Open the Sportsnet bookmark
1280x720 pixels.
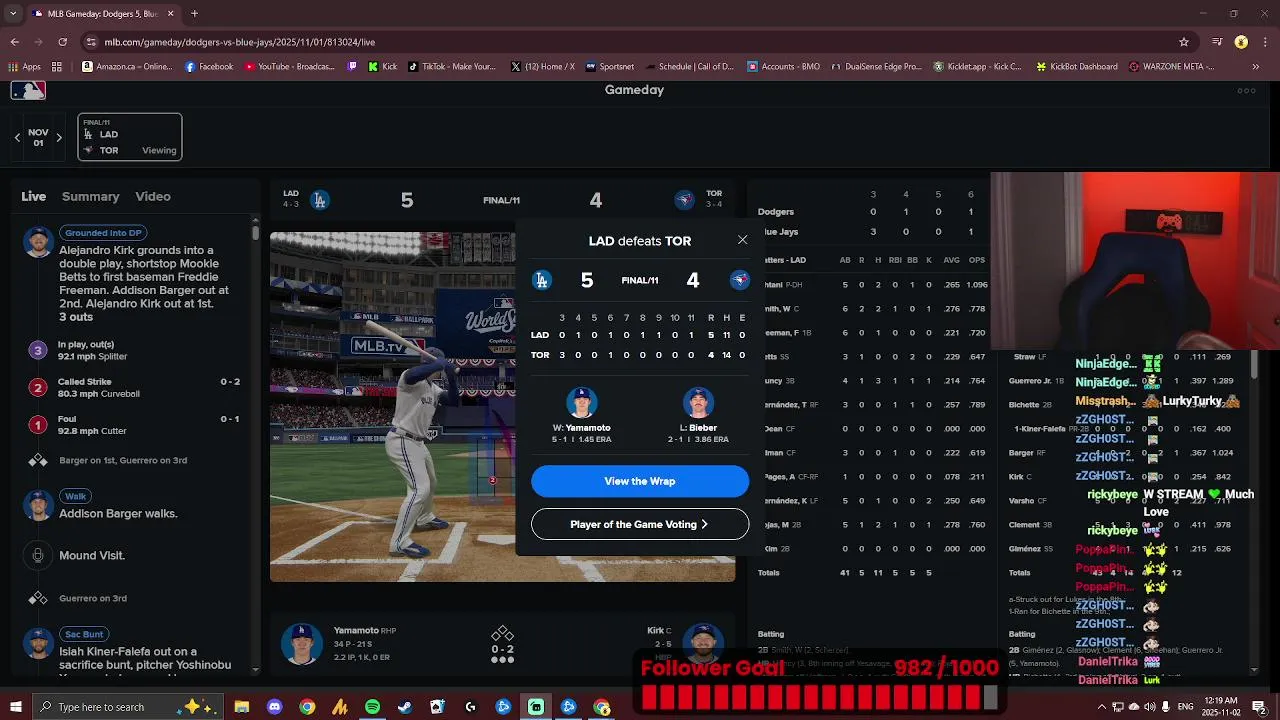pos(610,67)
